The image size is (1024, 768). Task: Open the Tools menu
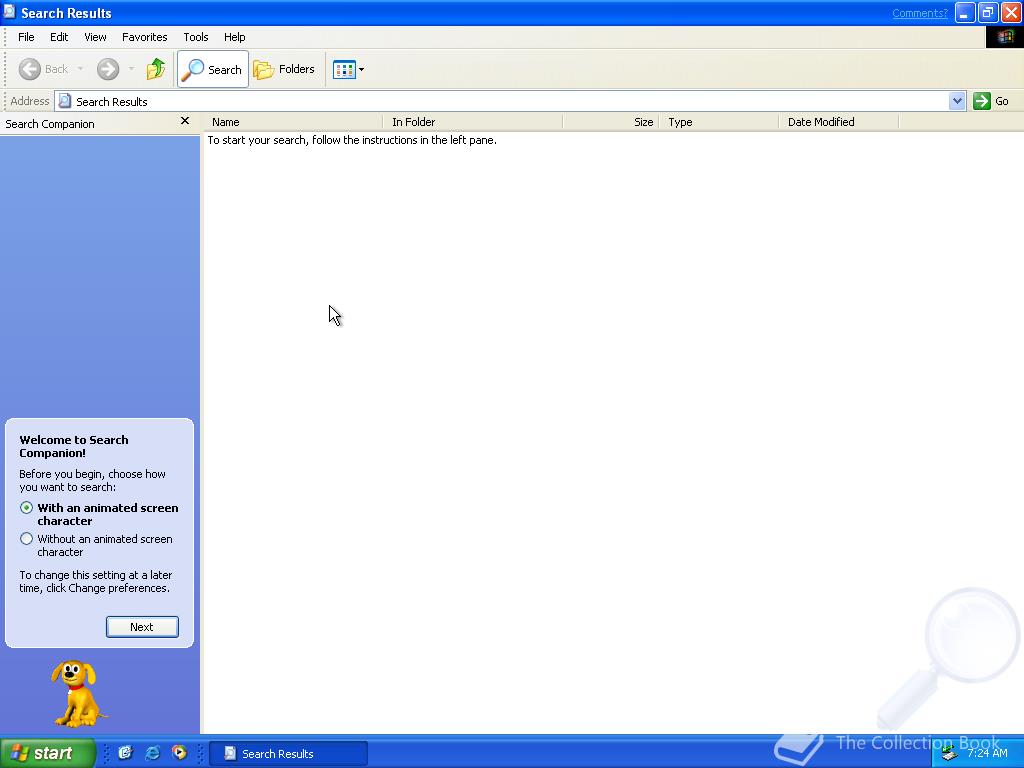click(195, 37)
